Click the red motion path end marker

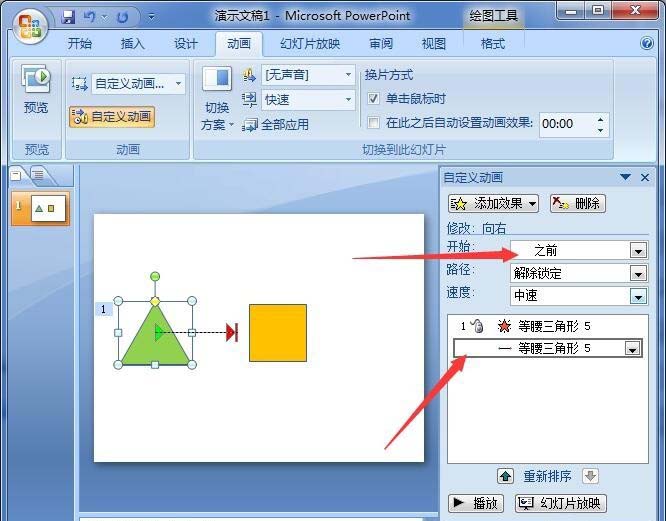tap(232, 332)
